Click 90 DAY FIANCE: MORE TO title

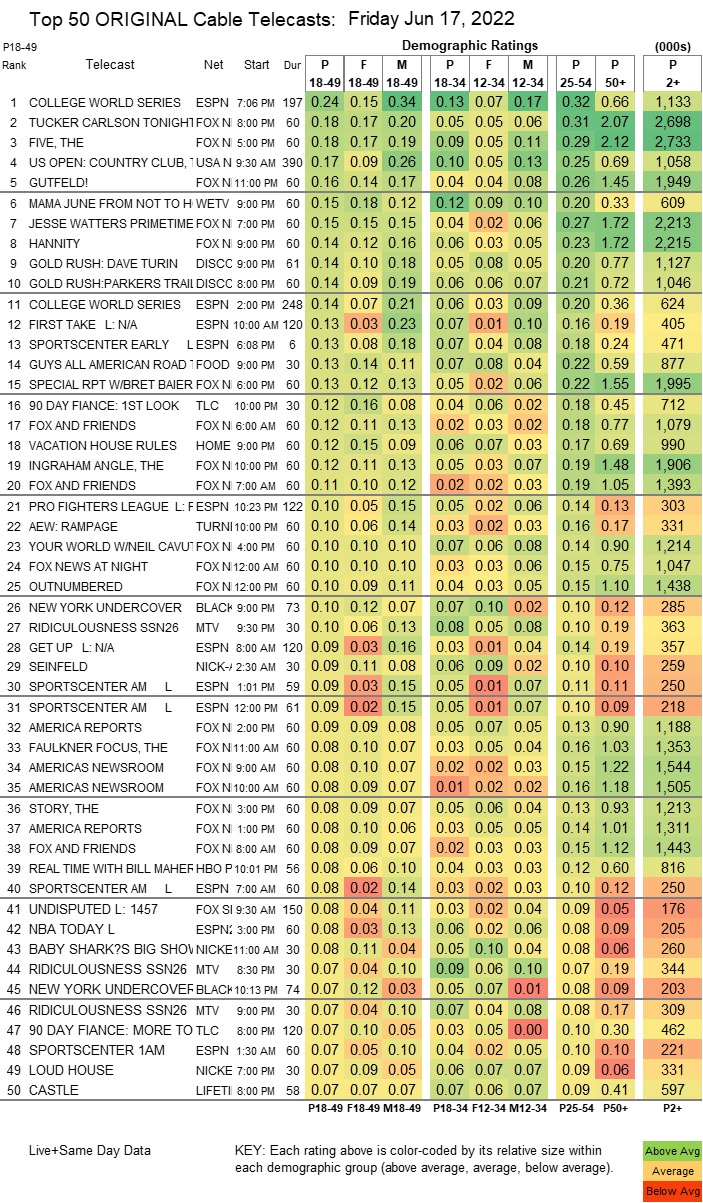pos(110,1032)
